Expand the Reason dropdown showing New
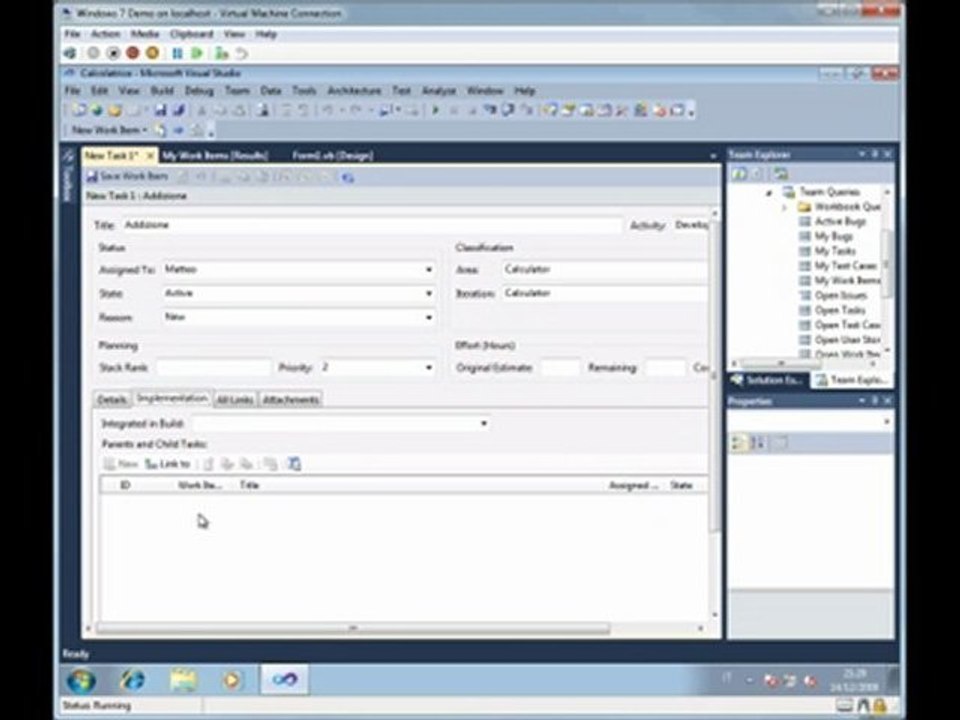This screenshot has height=720, width=960. (x=429, y=317)
